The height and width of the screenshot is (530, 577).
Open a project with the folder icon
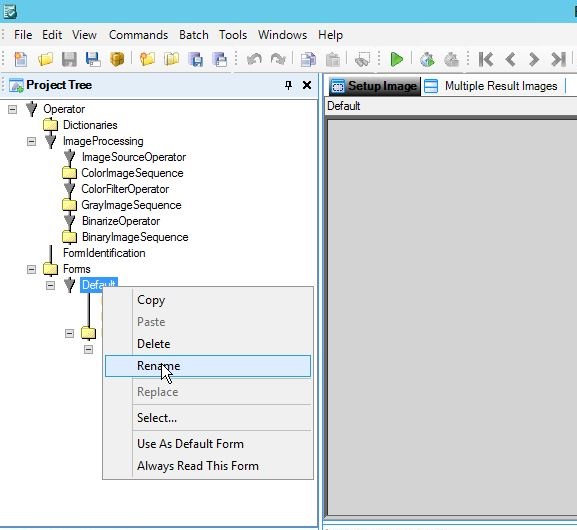click(x=45, y=59)
